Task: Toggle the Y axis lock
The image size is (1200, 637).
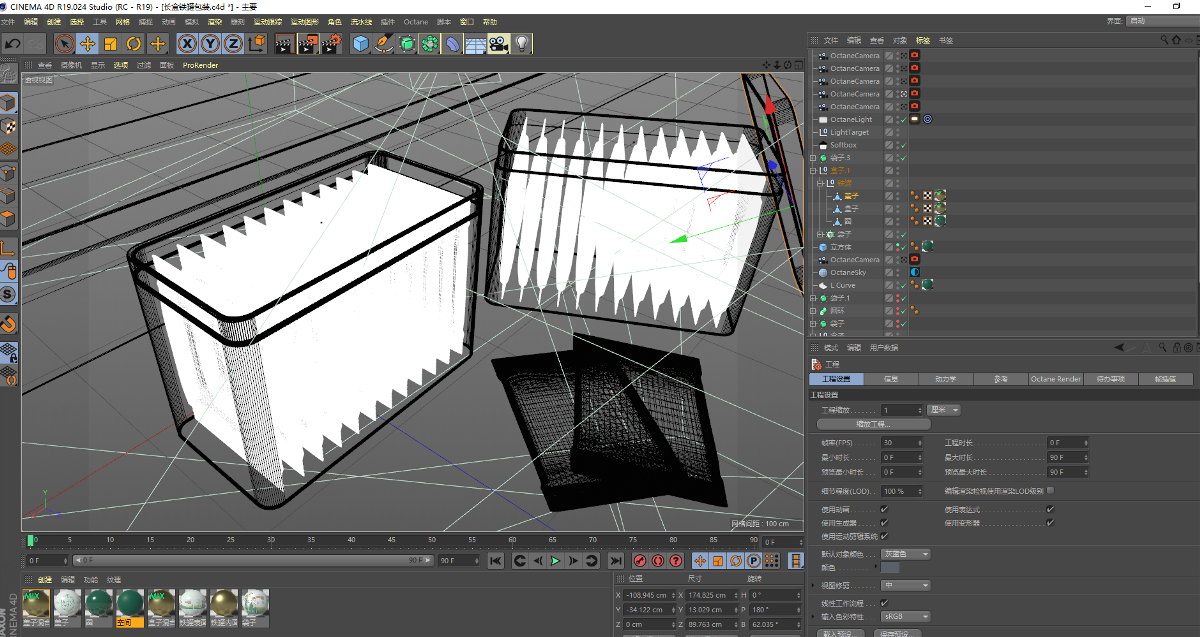Action: coord(210,43)
